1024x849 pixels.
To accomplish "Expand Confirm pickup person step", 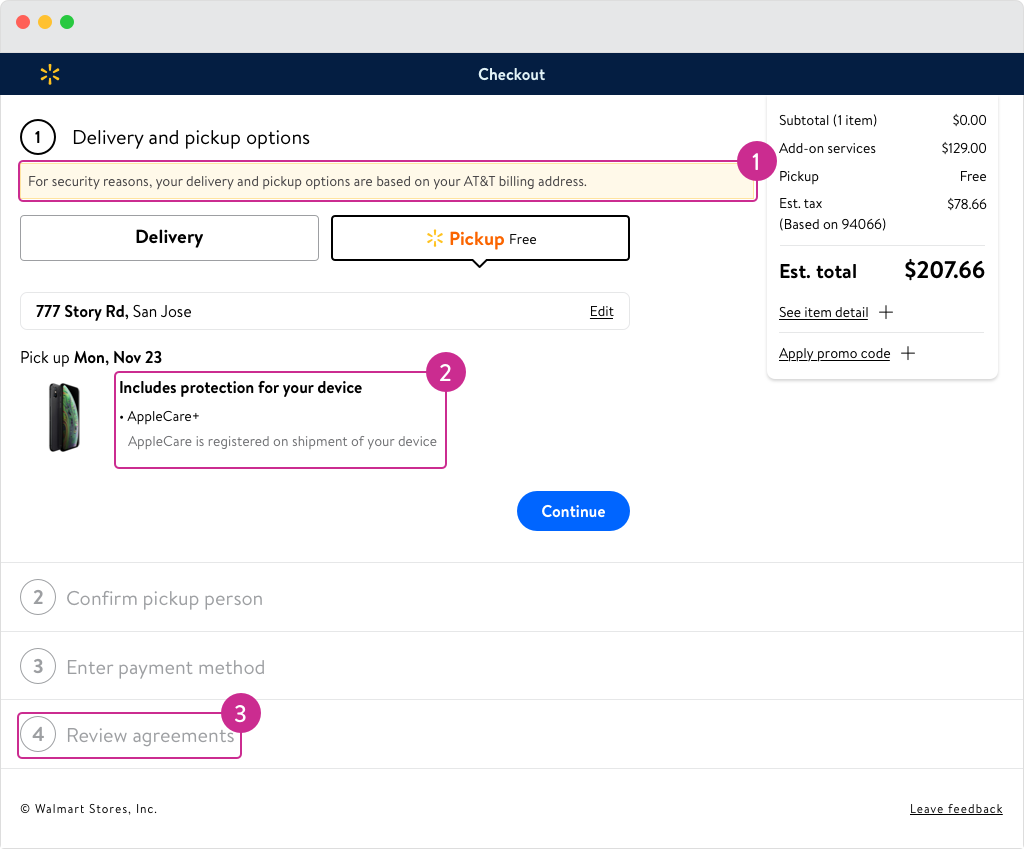I will (x=164, y=599).
